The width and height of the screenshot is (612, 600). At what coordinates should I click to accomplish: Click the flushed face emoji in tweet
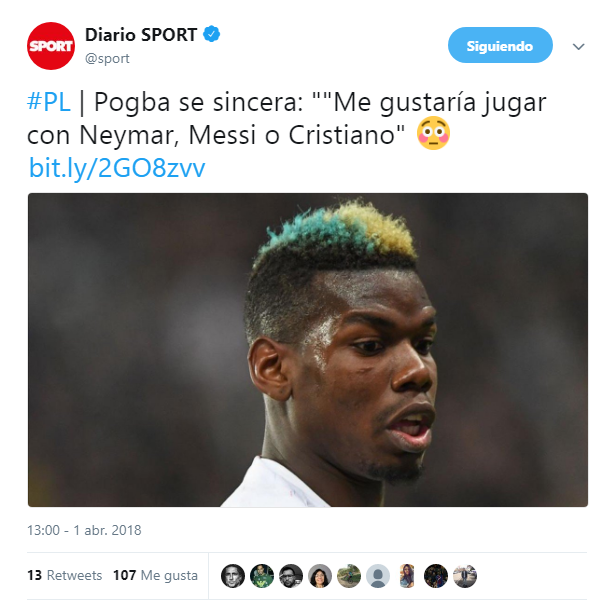point(433,134)
